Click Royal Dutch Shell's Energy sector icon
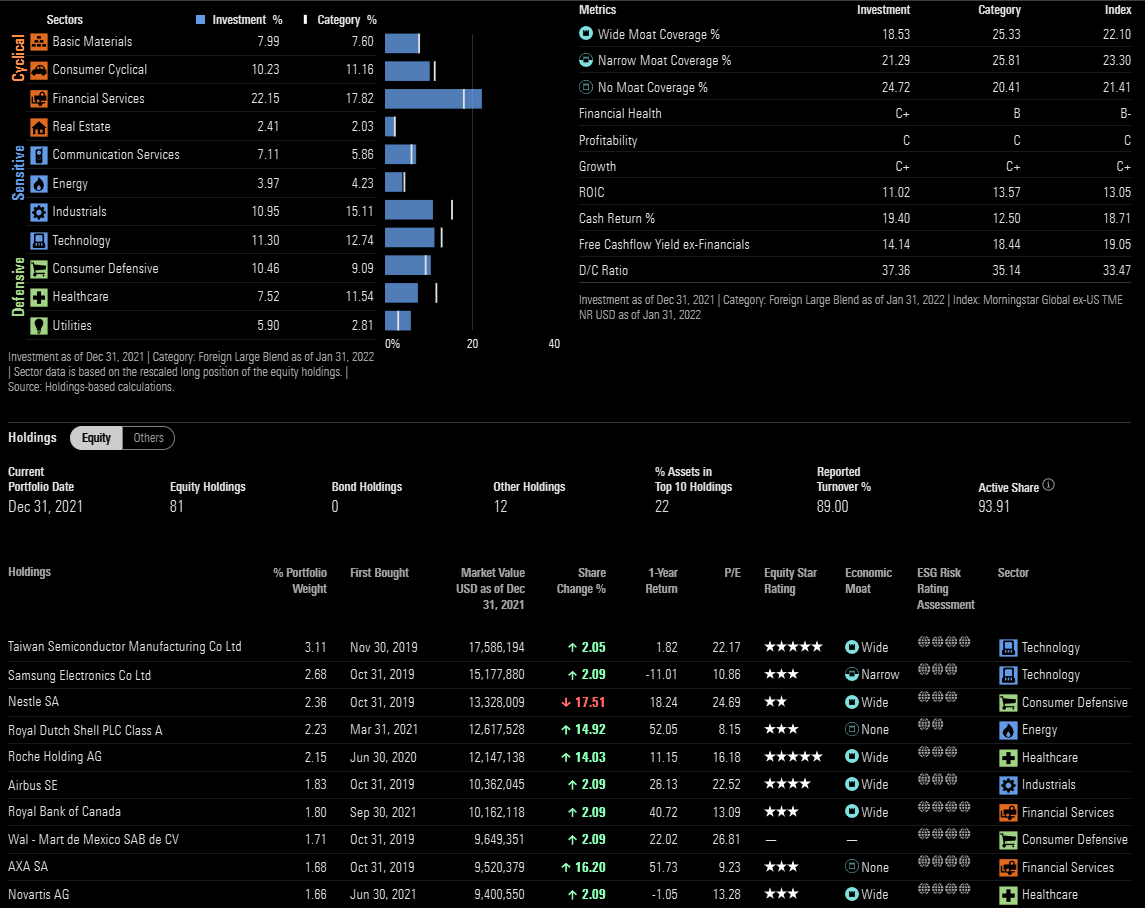 (x=1008, y=730)
